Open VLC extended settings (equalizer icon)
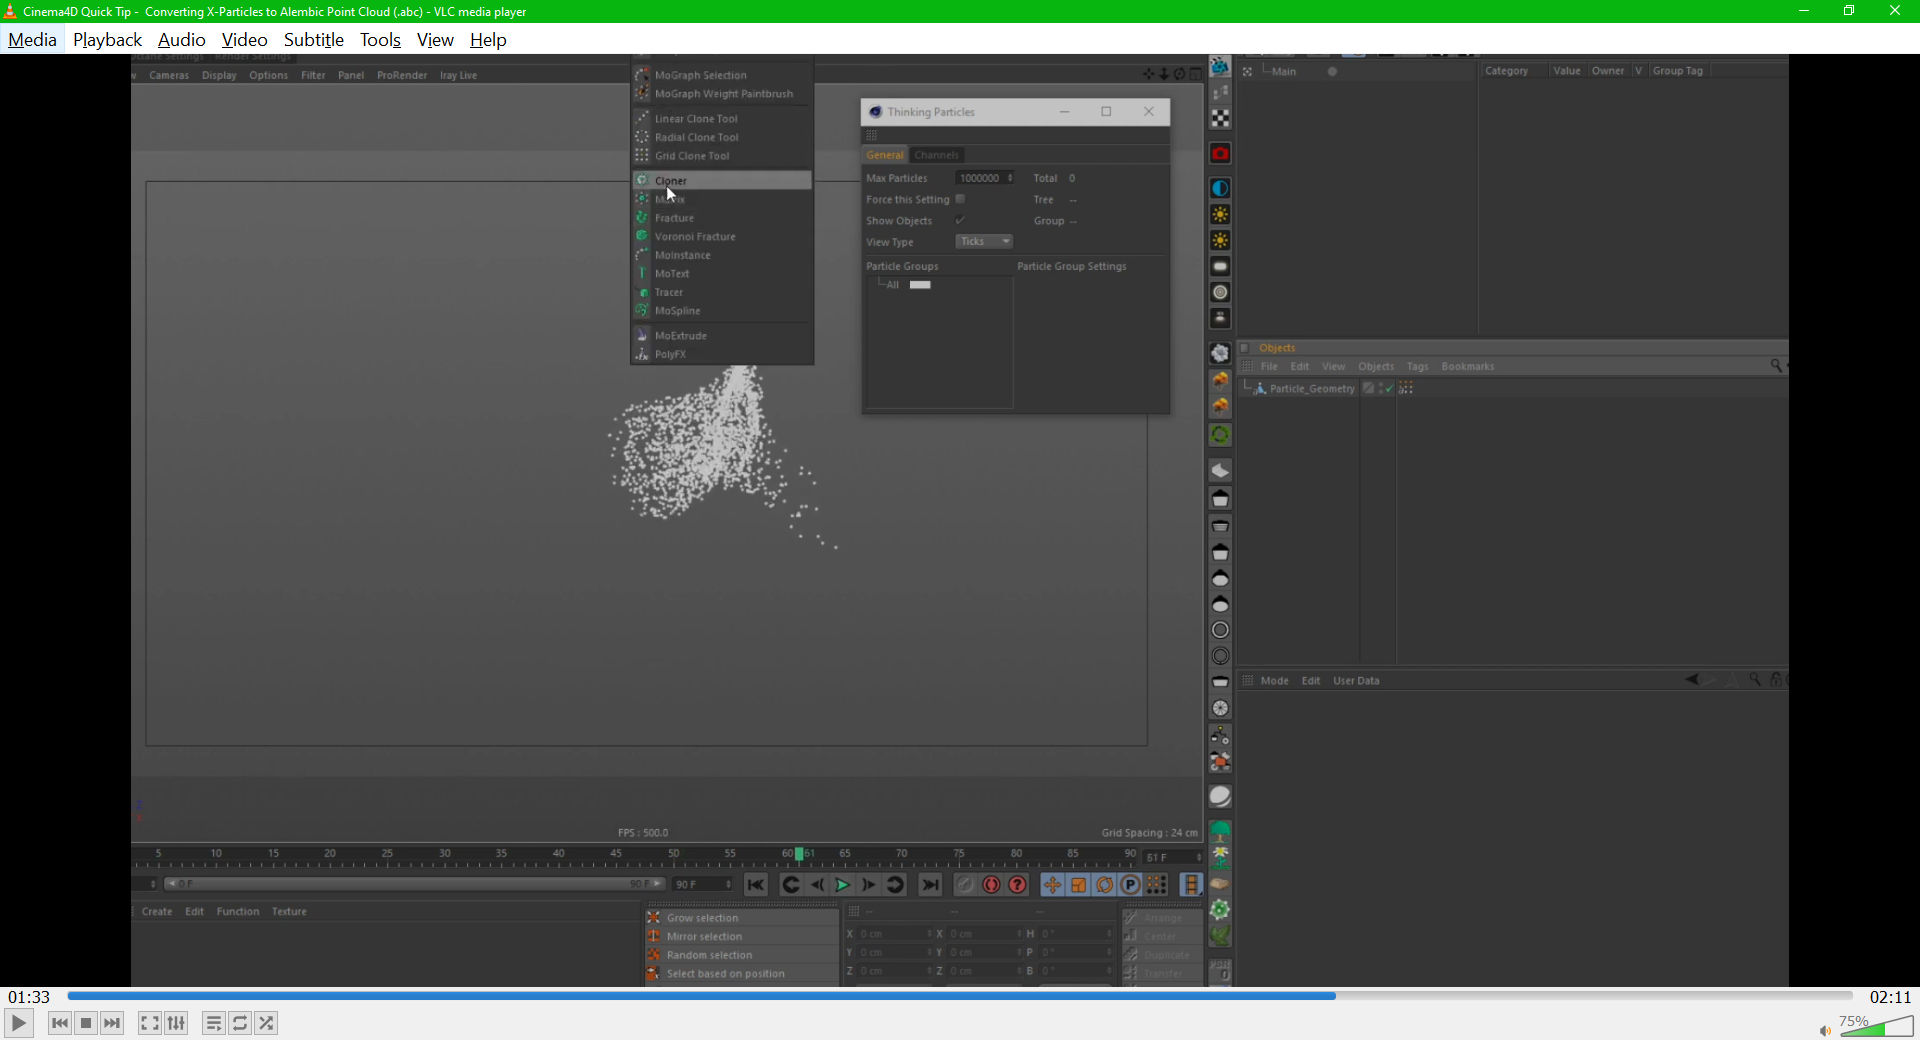Viewport: 1920px width, 1040px height. point(176,1023)
